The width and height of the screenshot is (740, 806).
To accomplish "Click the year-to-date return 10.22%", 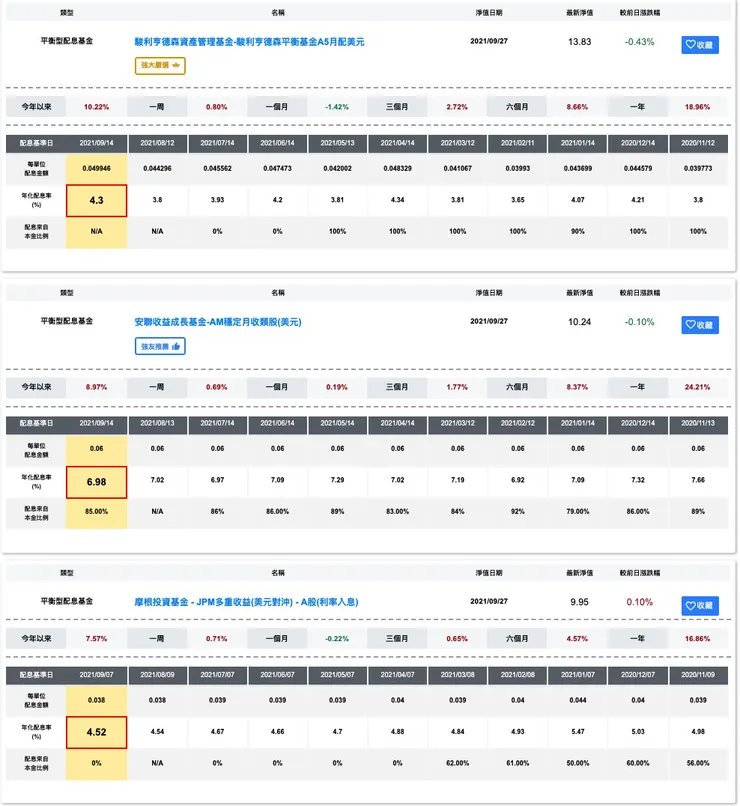I will [x=97, y=107].
